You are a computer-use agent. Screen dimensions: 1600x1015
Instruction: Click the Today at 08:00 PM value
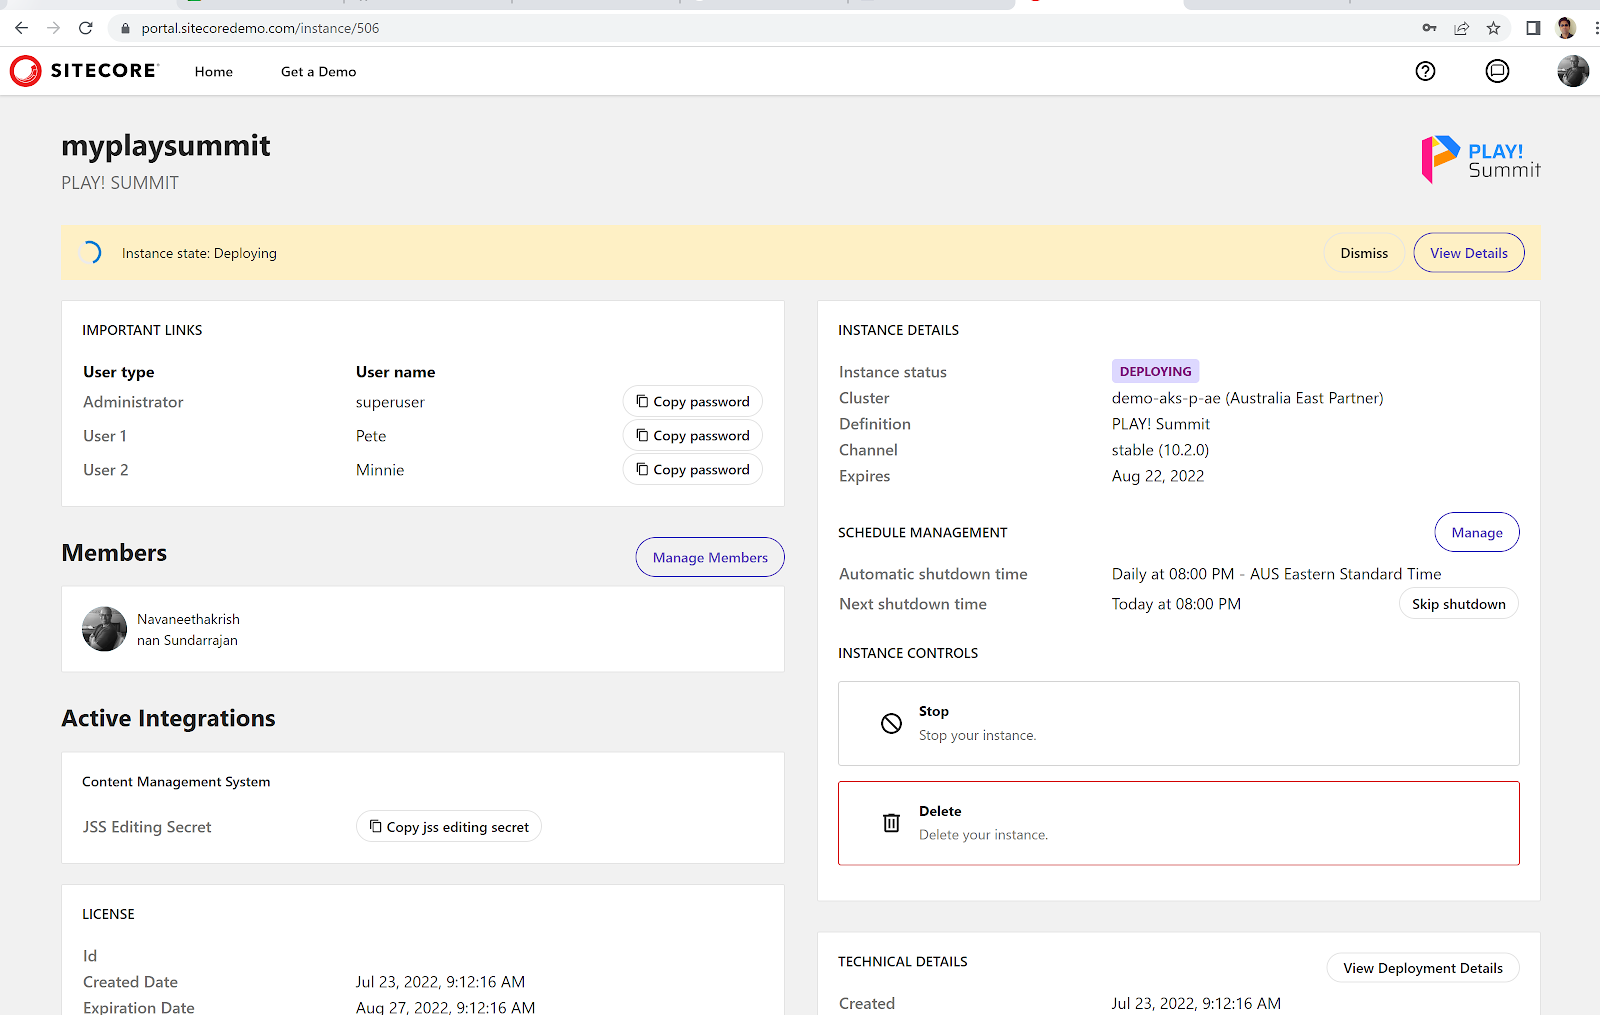click(x=1176, y=604)
